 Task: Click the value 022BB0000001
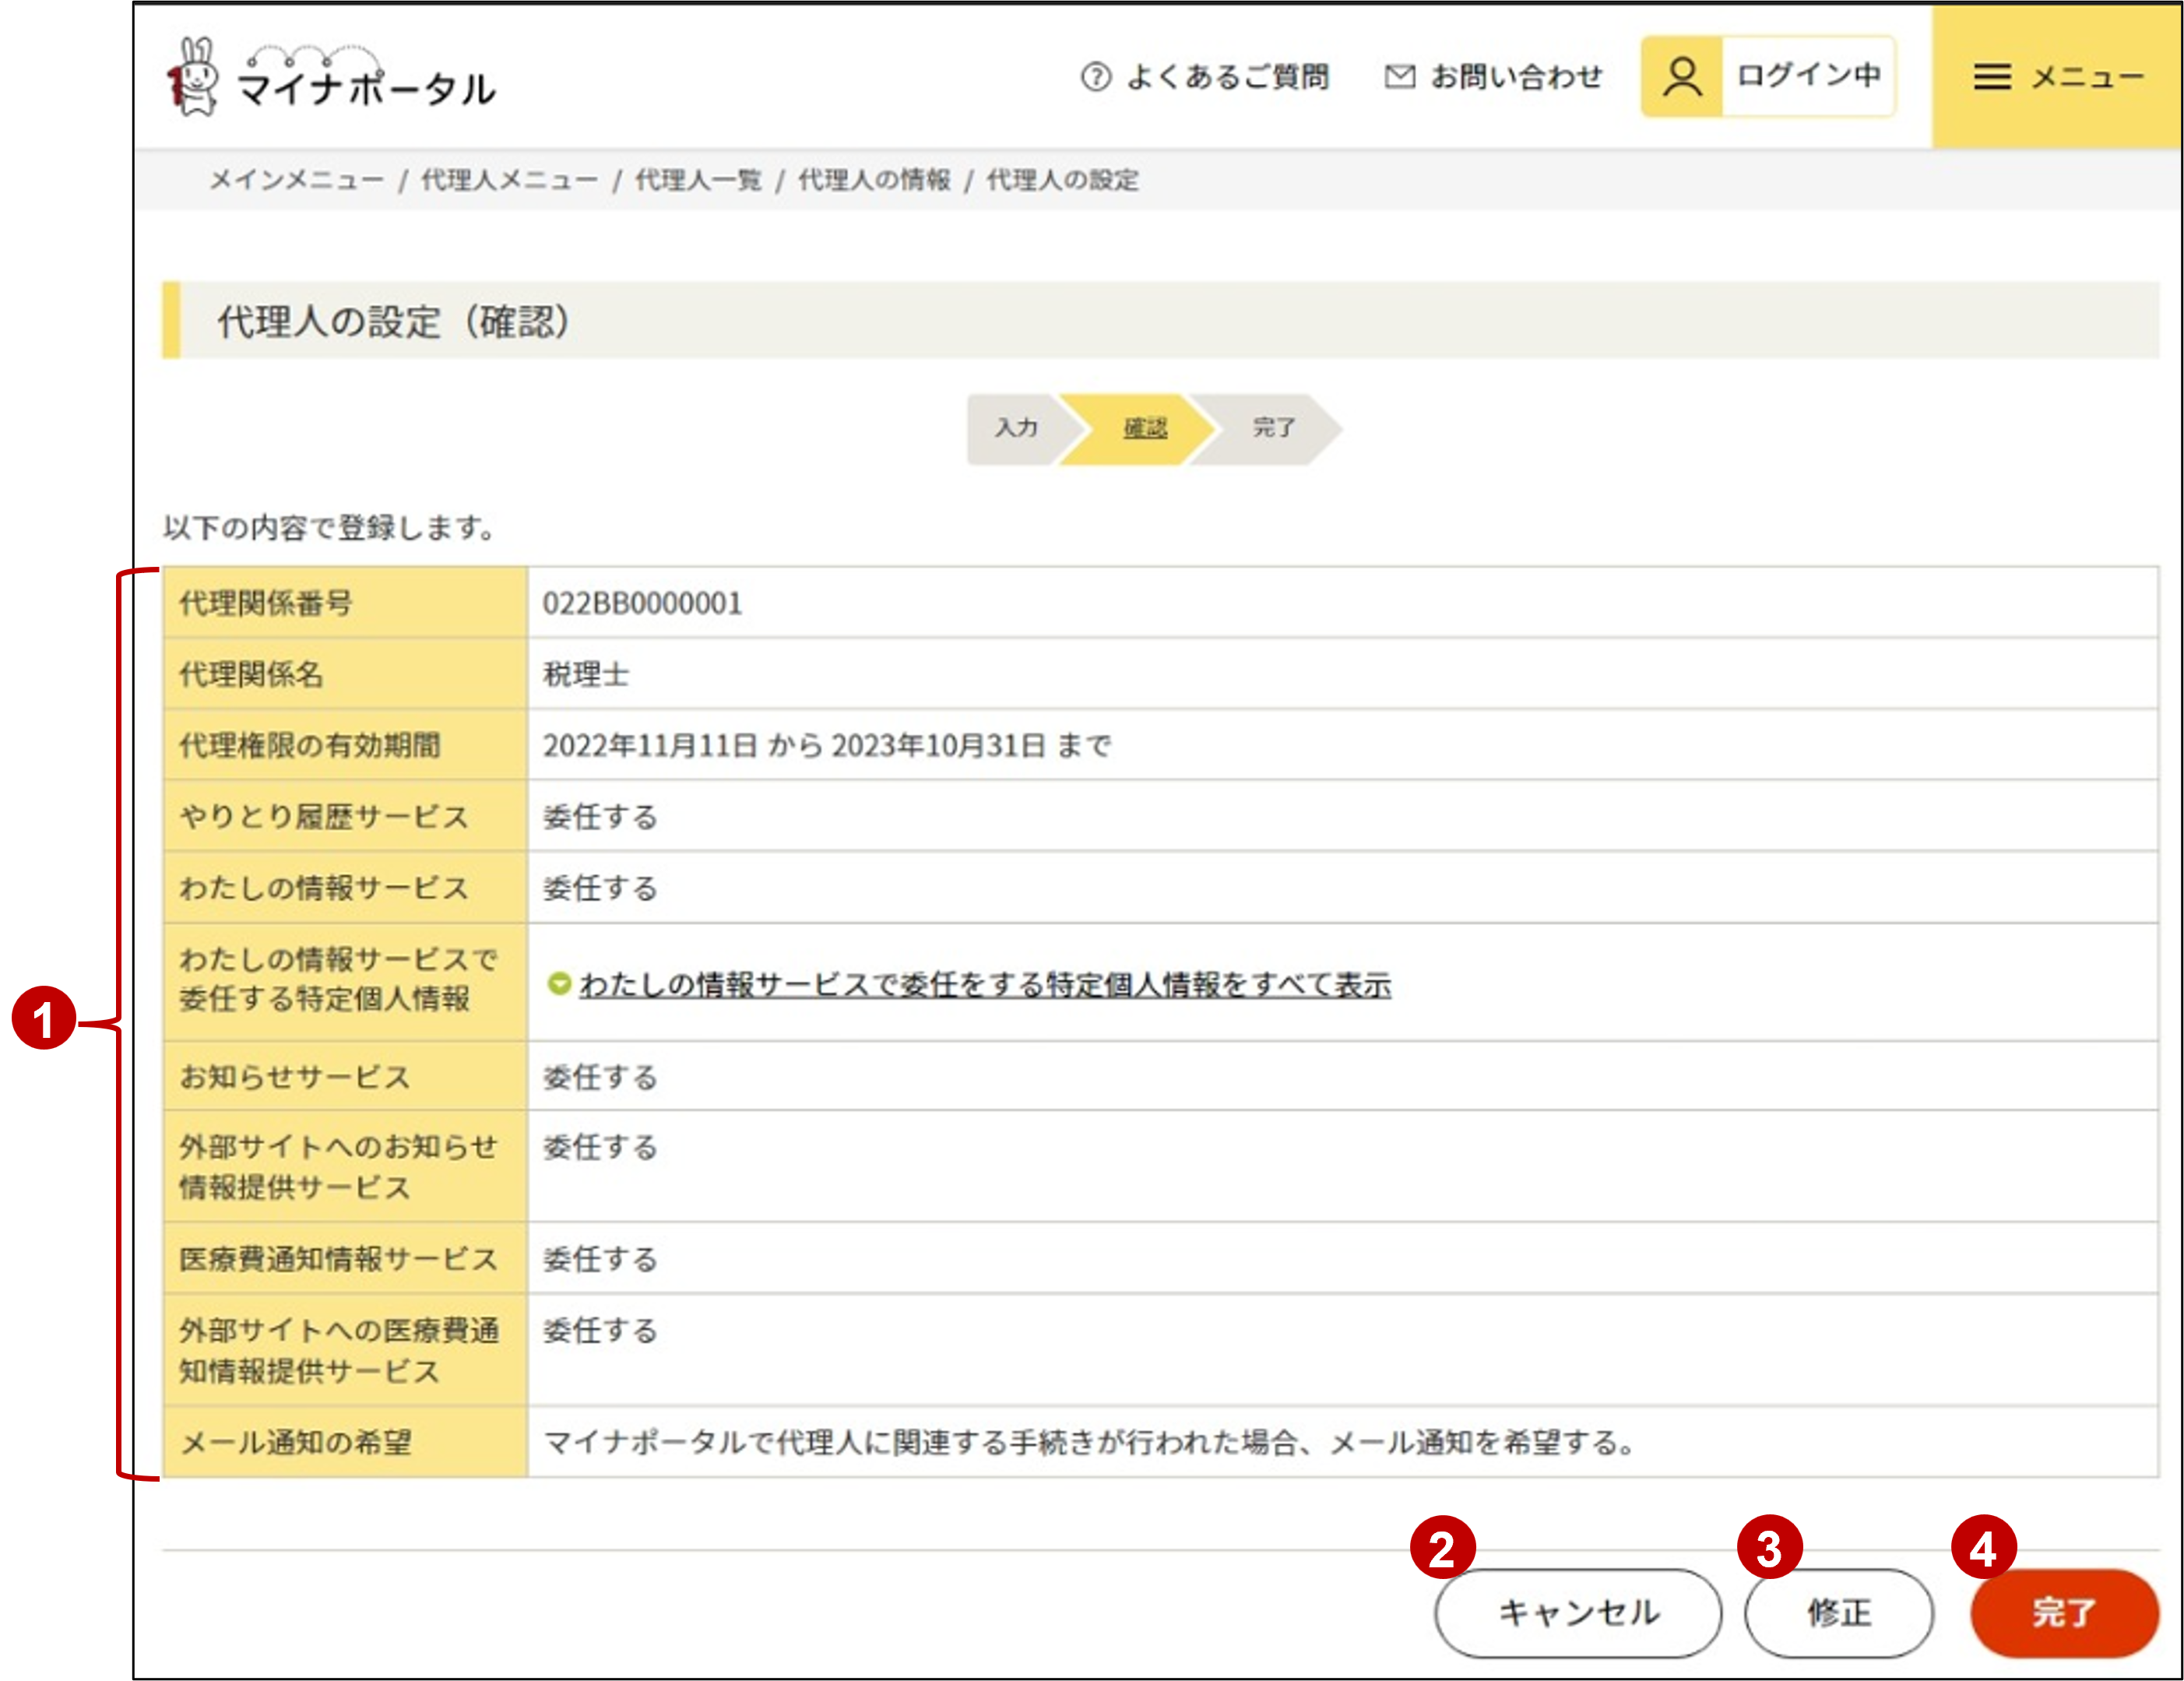click(x=642, y=603)
